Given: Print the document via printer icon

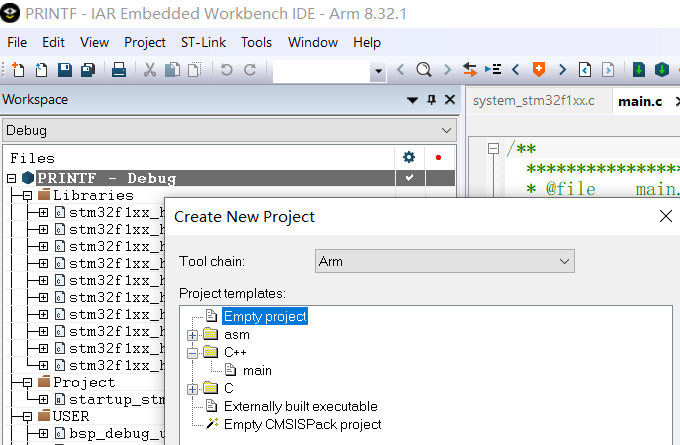Looking at the screenshot, I should (x=119, y=69).
